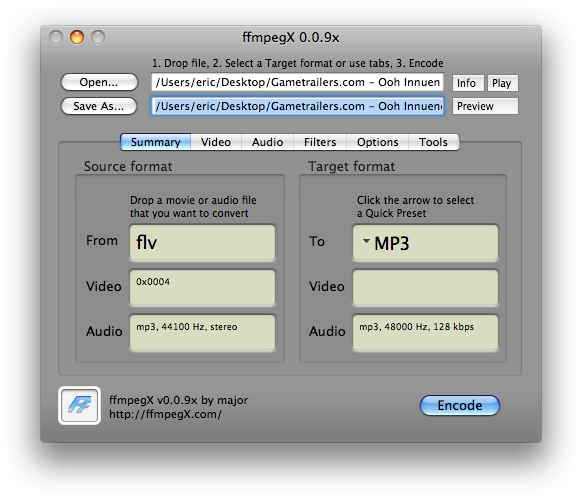Switch to the Summary tab
This screenshot has width=582, height=498.
pos(156,142)
